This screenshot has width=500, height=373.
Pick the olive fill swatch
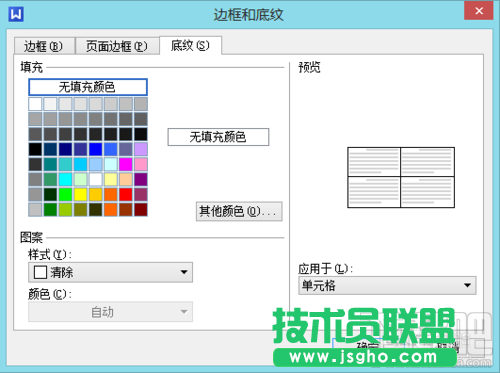point(80,210)
